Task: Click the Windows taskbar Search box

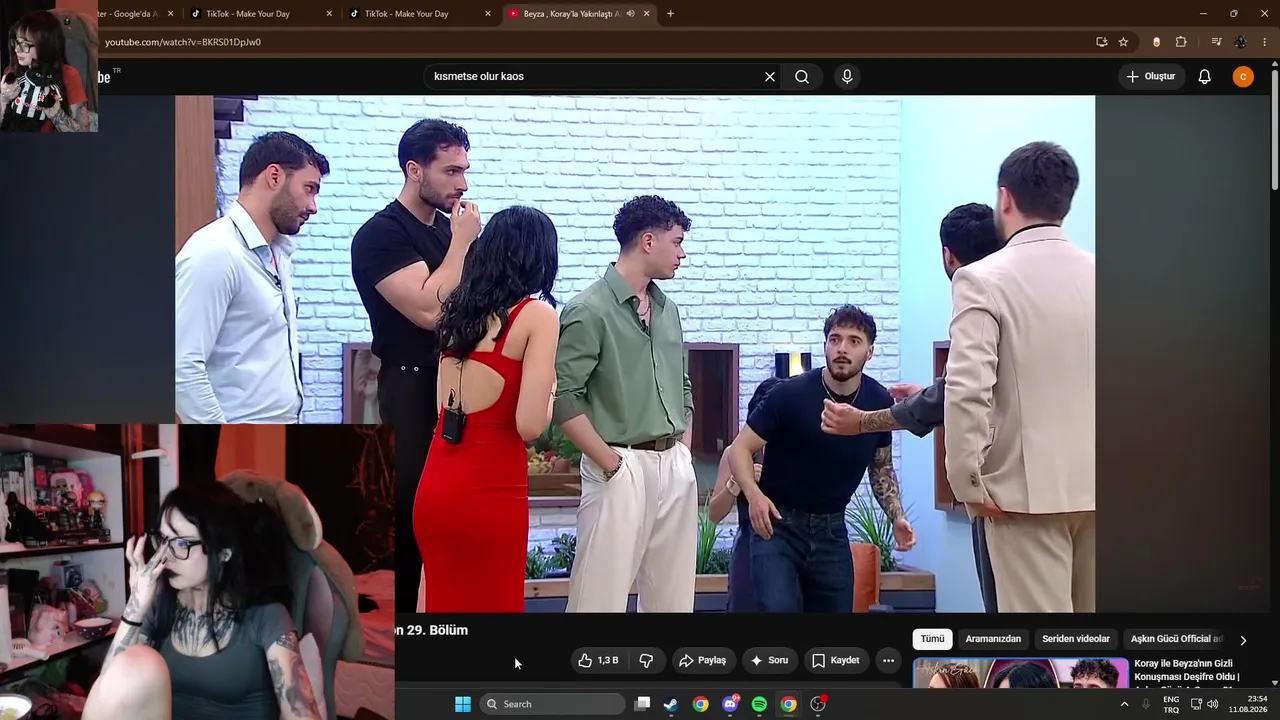Action: (x=552, y=704)
